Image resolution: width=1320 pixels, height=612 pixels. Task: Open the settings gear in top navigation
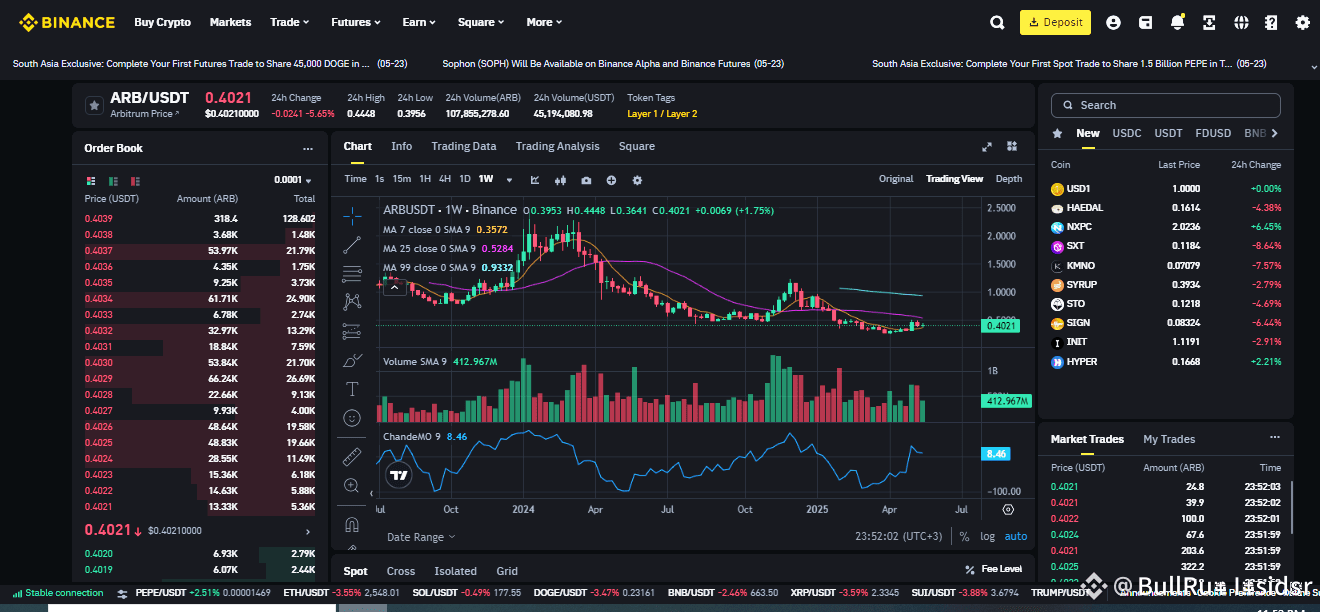(x=1302, y=22)
